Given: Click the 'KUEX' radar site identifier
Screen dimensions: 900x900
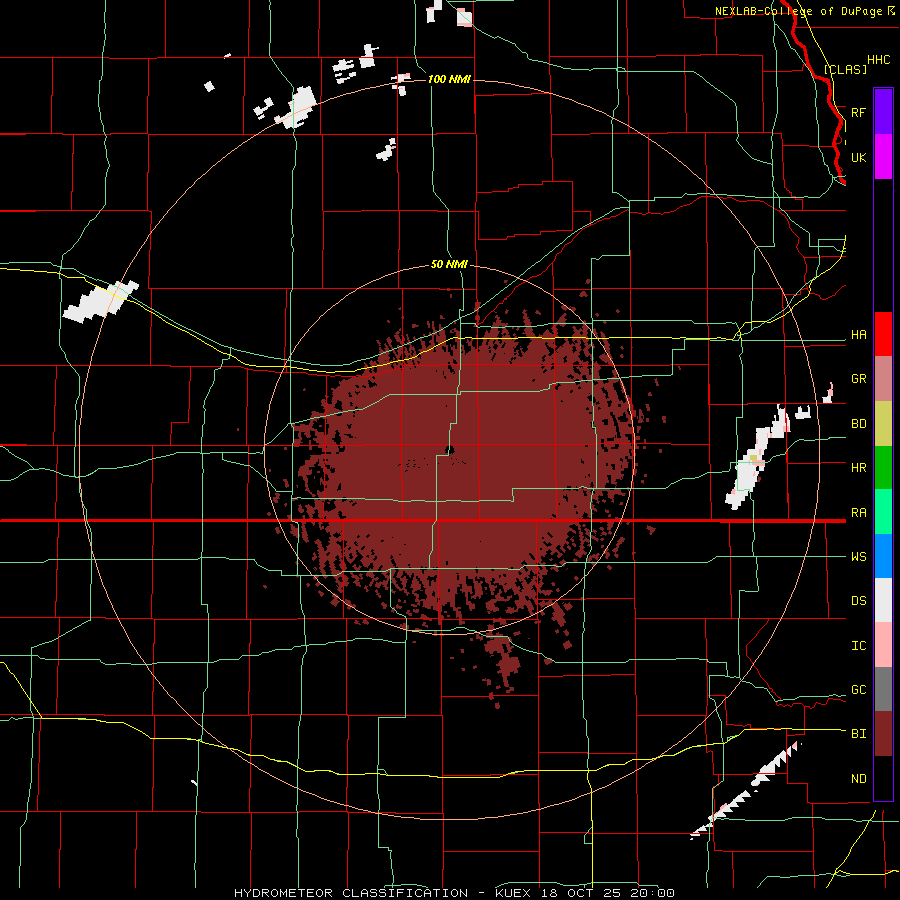Looking at the screenshot, I should pyautogui.click(x=513, y=893).
